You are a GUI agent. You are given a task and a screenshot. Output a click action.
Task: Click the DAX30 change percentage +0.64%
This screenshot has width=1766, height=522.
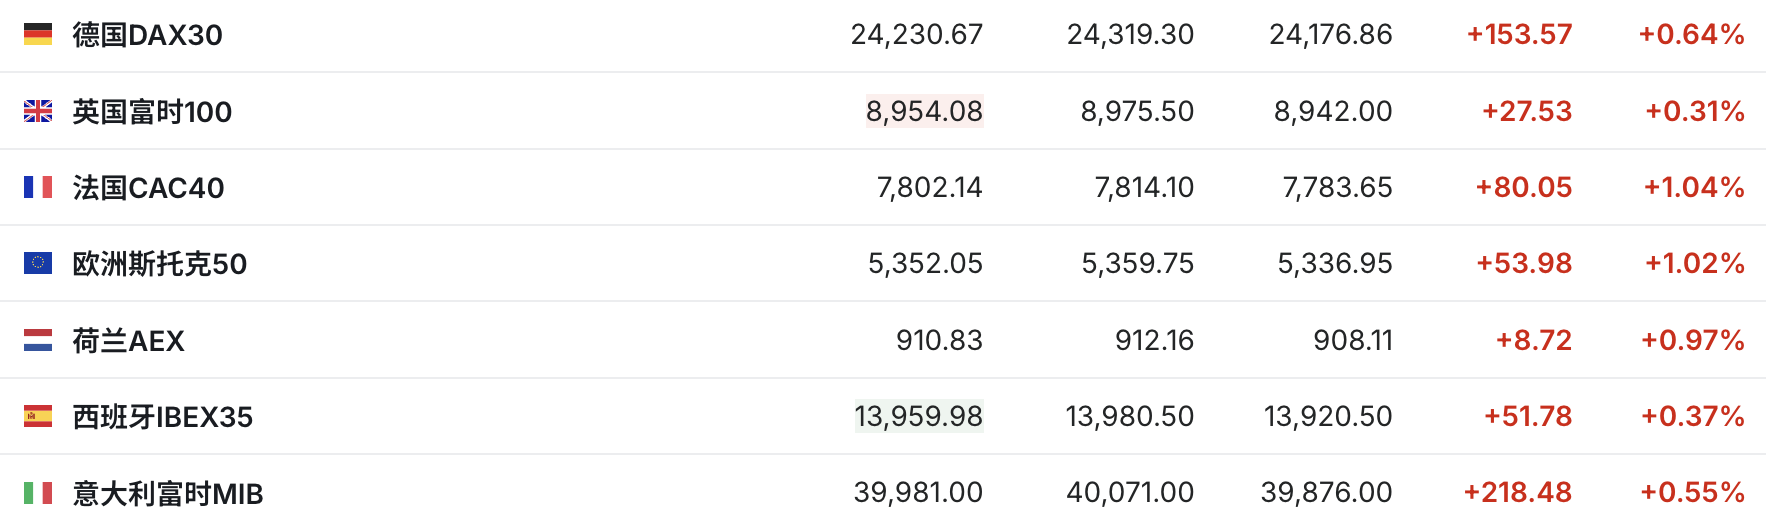coord(1691,35)
